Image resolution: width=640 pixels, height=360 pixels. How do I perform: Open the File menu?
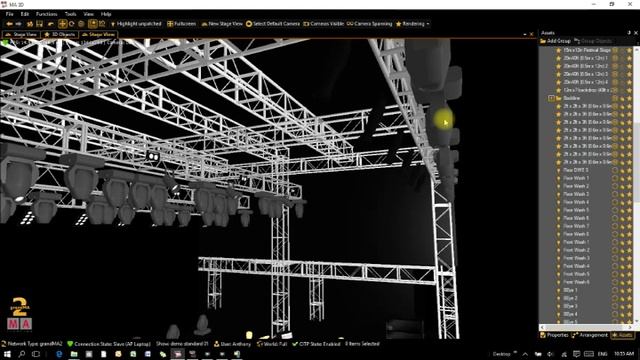pos(9,14)
